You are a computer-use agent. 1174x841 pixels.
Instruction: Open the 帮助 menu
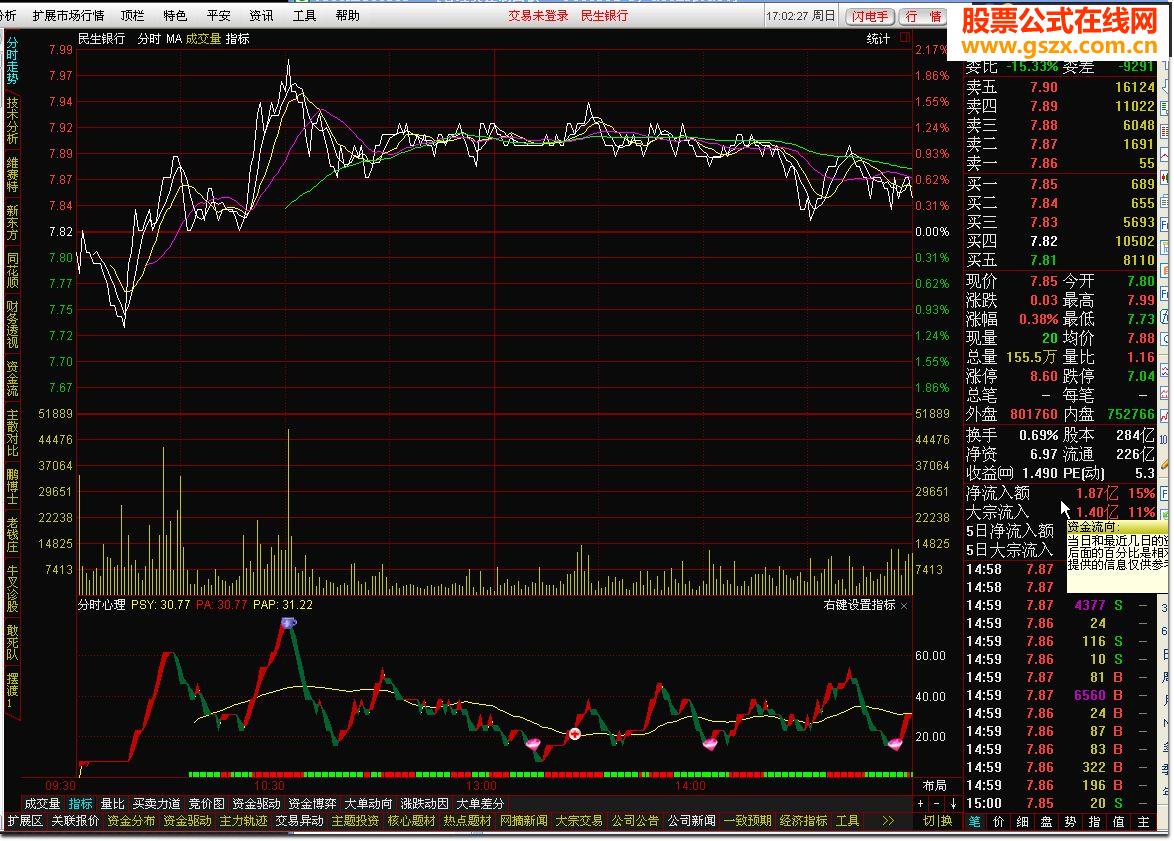[347, 15]
